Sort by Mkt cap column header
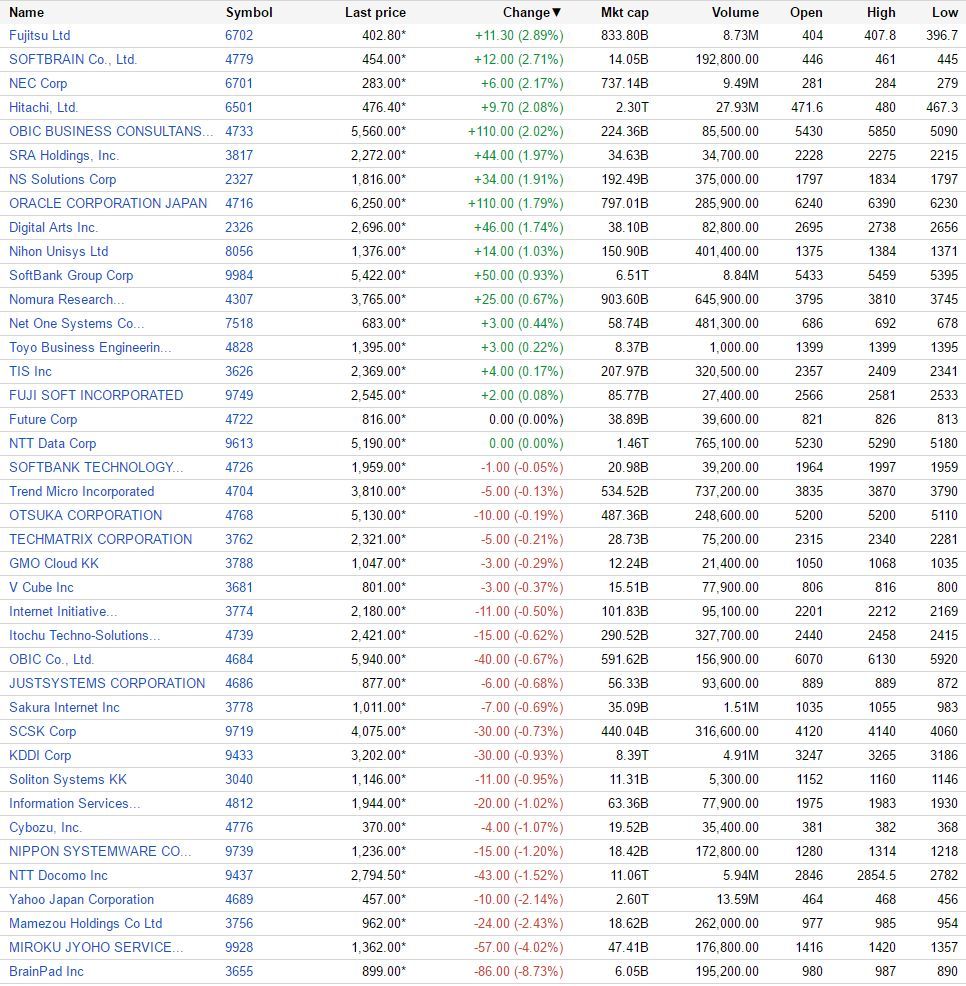Image resolution: width=966 pixels, height=986 pixels. pyautogui.click(x=625, y=13)
